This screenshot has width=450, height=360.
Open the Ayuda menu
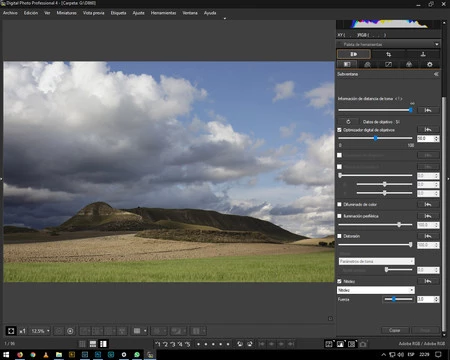tap(210, 13)
